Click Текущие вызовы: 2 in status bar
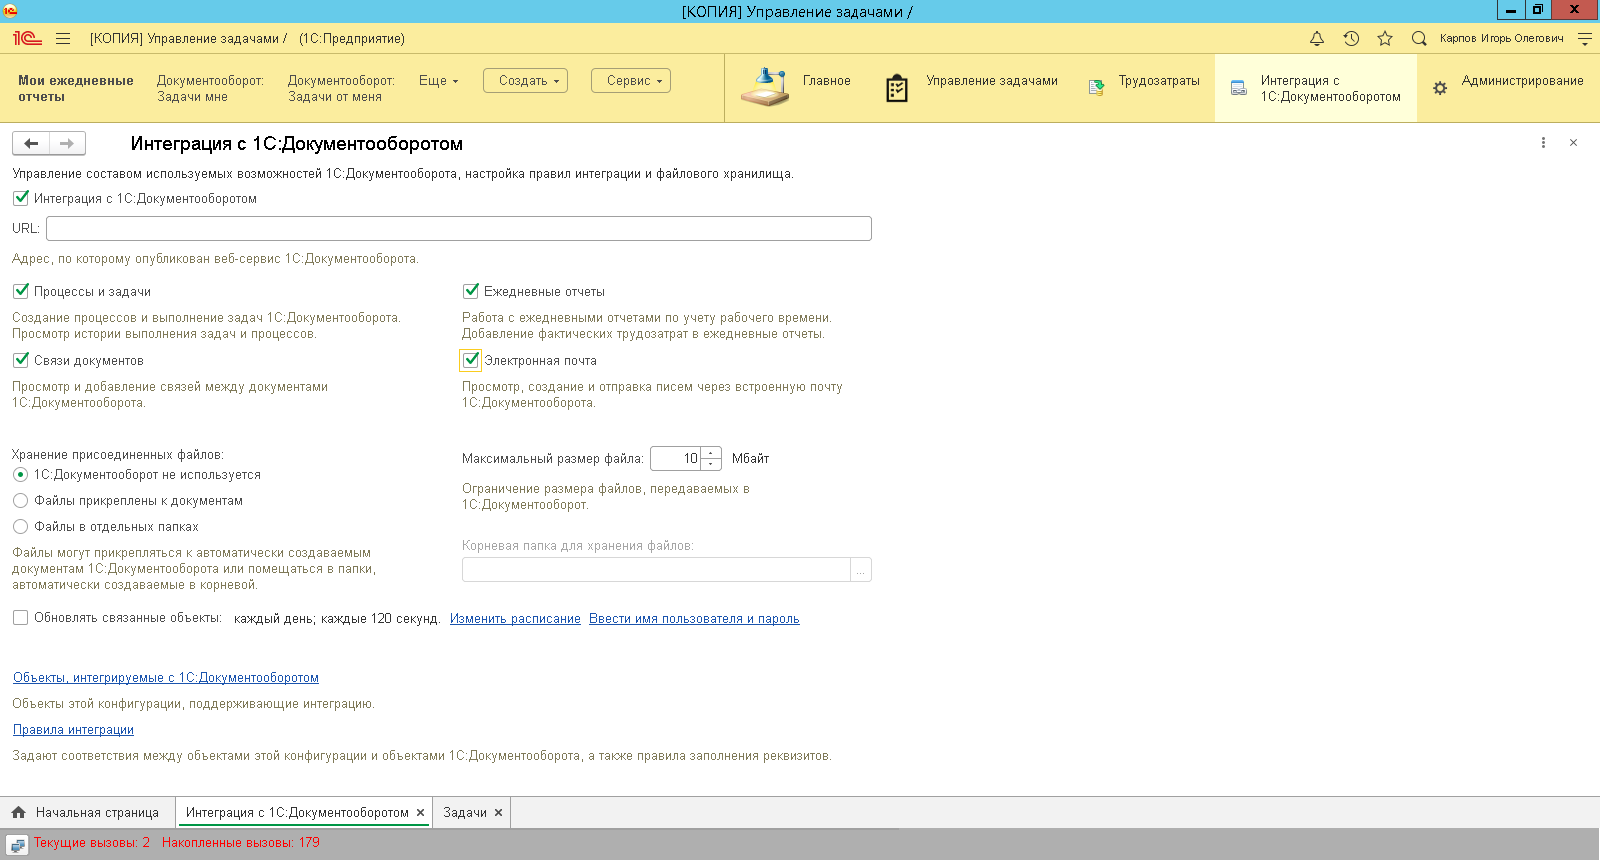This screenshot has width=1600, height=860. coord(92,843)
